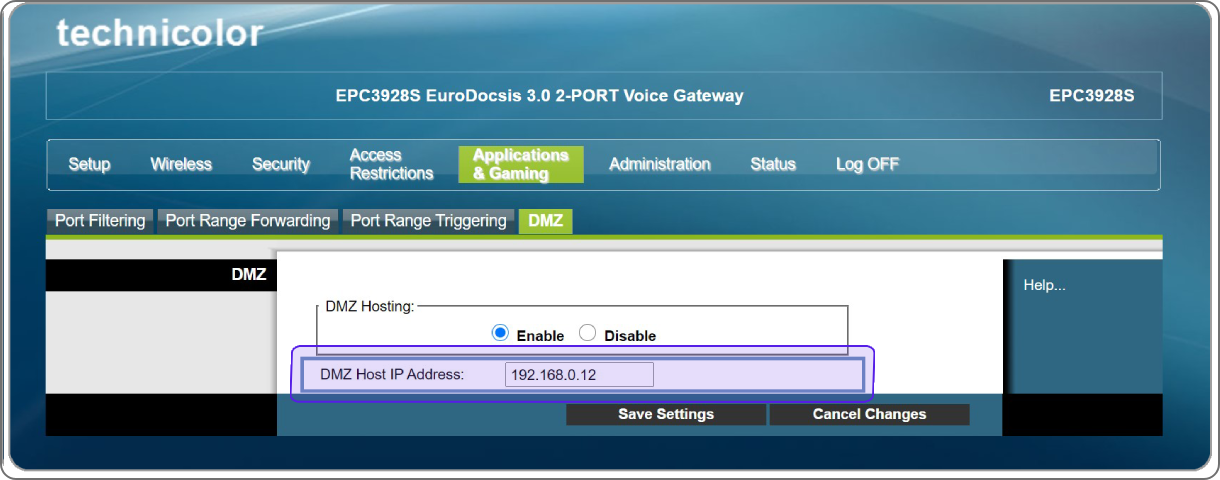The height and width of the screenshot is (480, 1220).
Task: Click Log OFF in the navigation bar
Action: pyautogui.click(x=867, y=164)
